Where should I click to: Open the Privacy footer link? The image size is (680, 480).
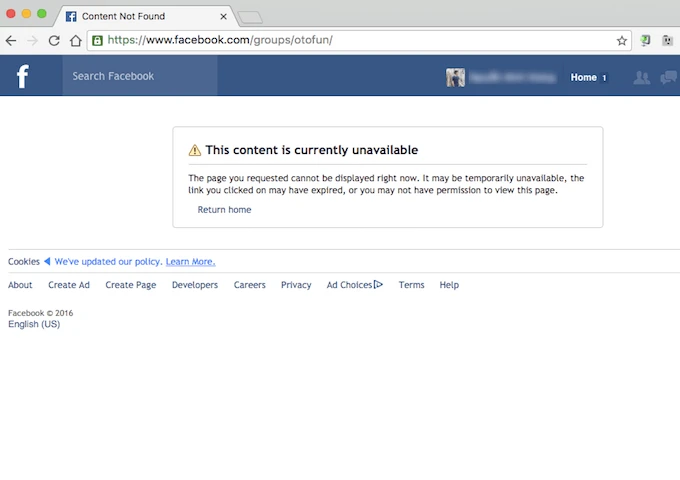296,285
